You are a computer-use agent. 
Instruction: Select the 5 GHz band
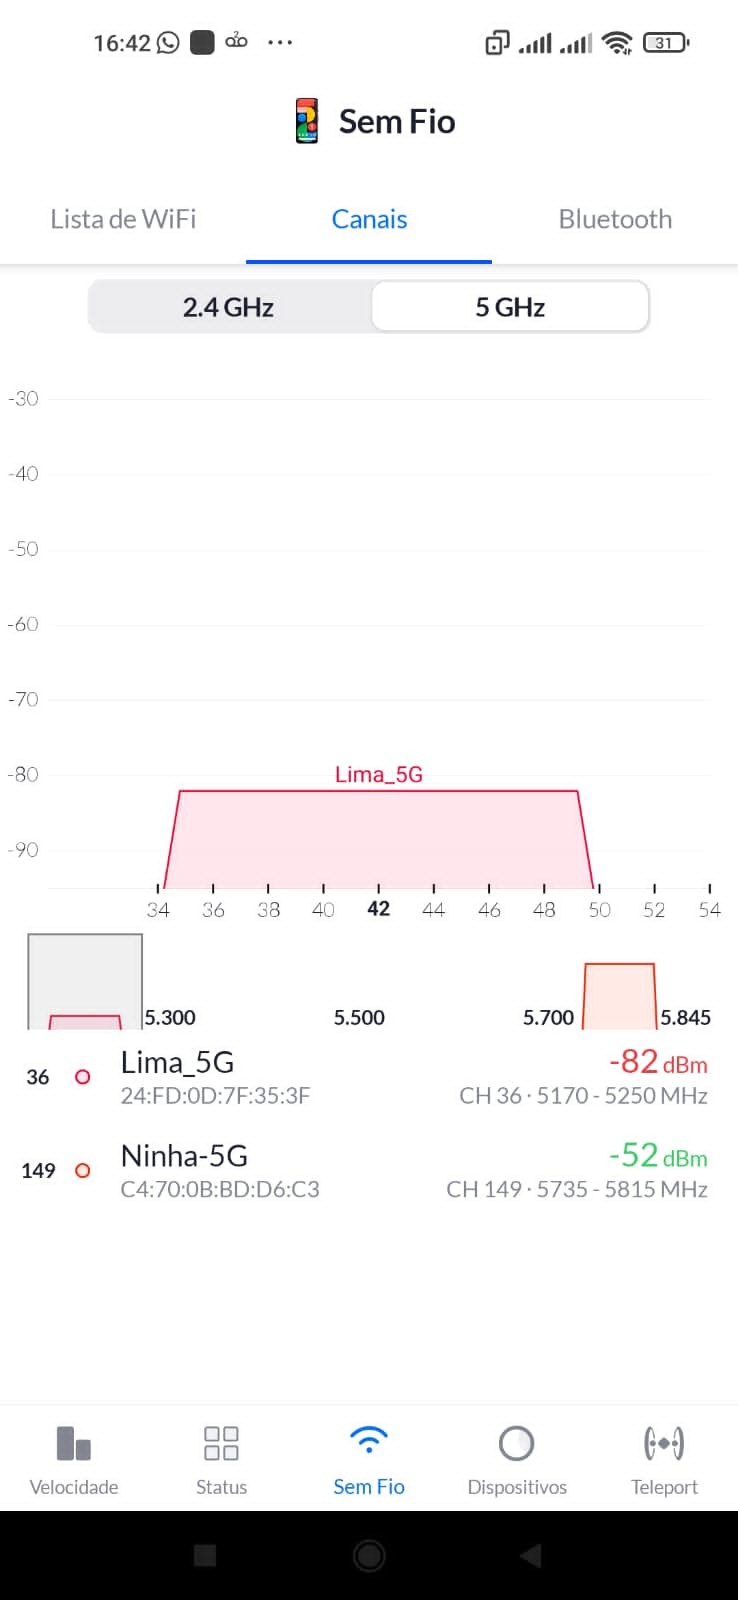coord(510,307)
